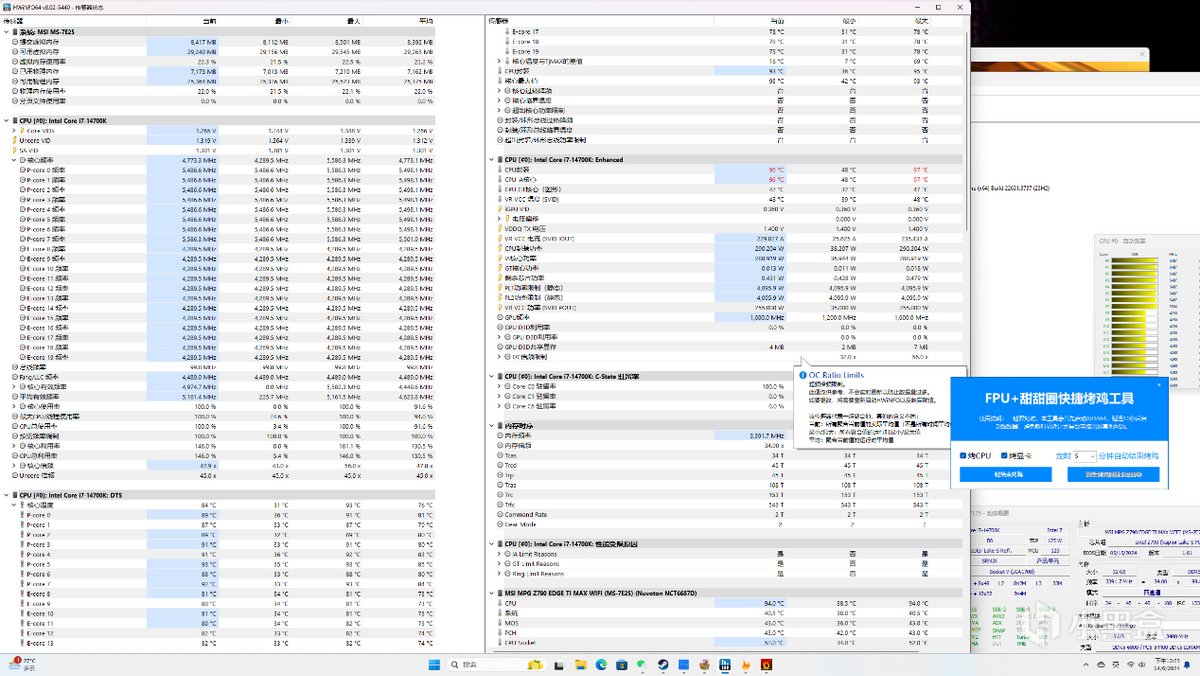
Task: Open the Microsoft Store icon on the taskbar
Action: pyautogui.click(x=623, y=664)
